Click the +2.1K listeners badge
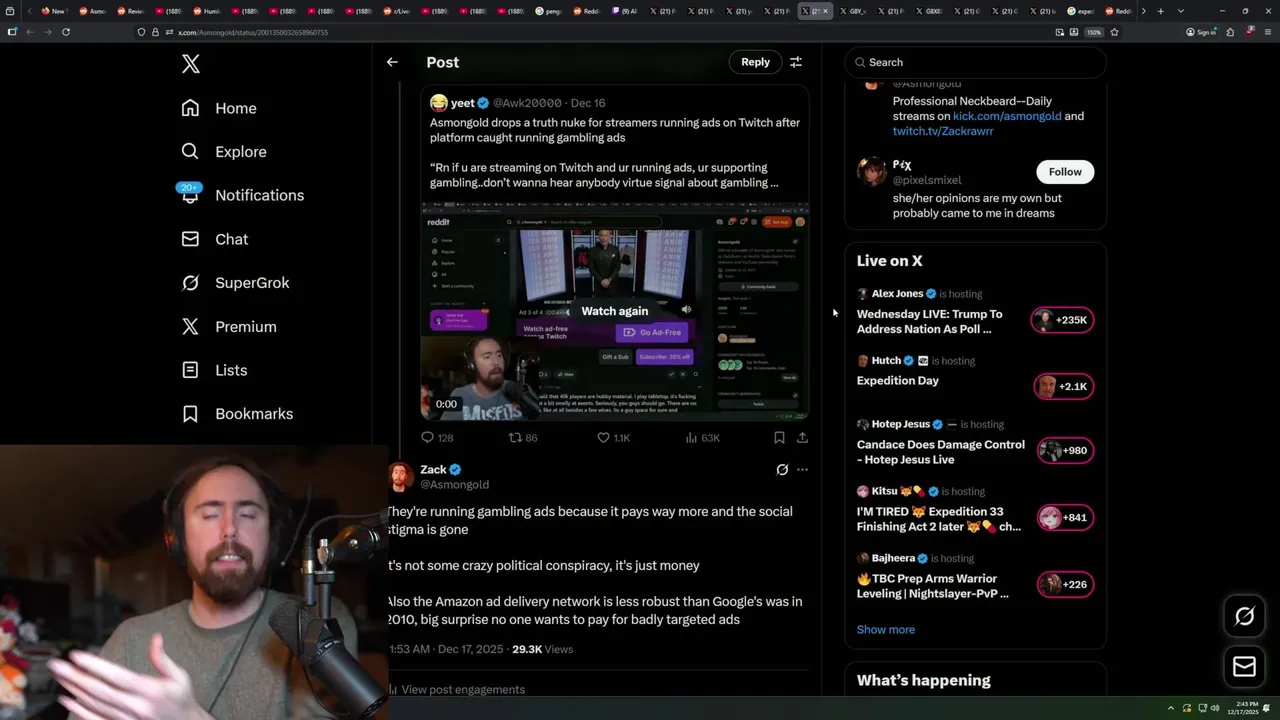1280x720 pixels. pos(1063,387)
